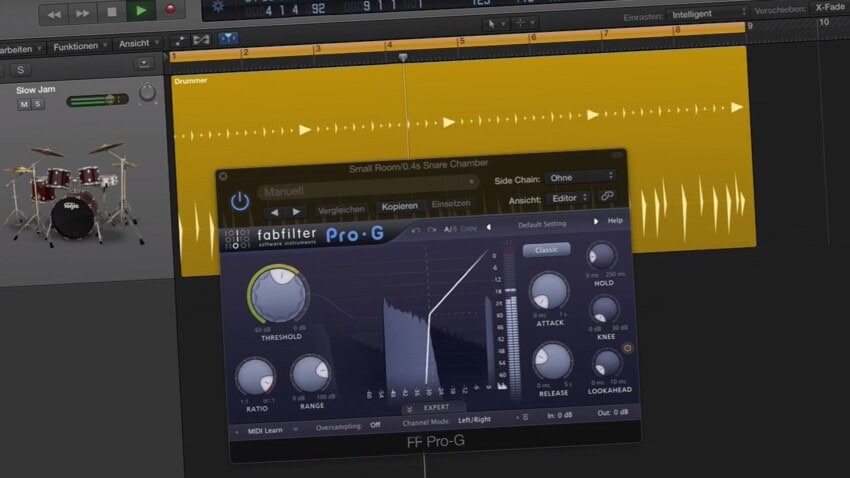Click the A/B Copy button
Screen dimensions: 850x478
(468, 228)
